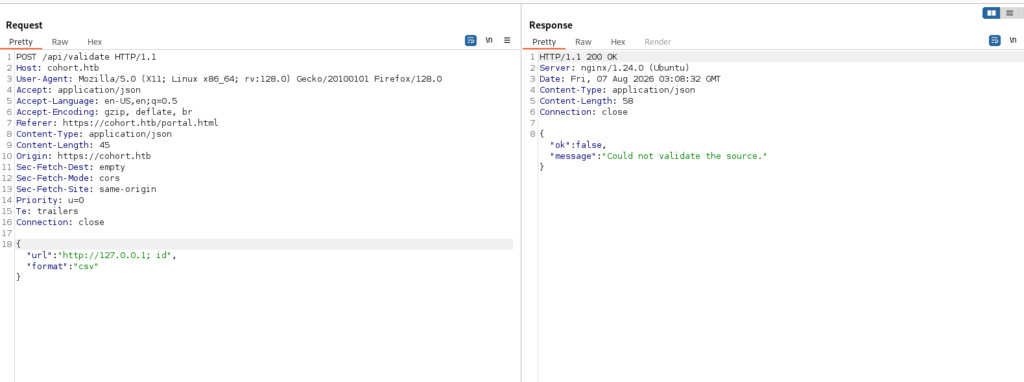Screen dimensions: 1024x382
Task: Select the side-by-side split layout view
Action: 991,13
